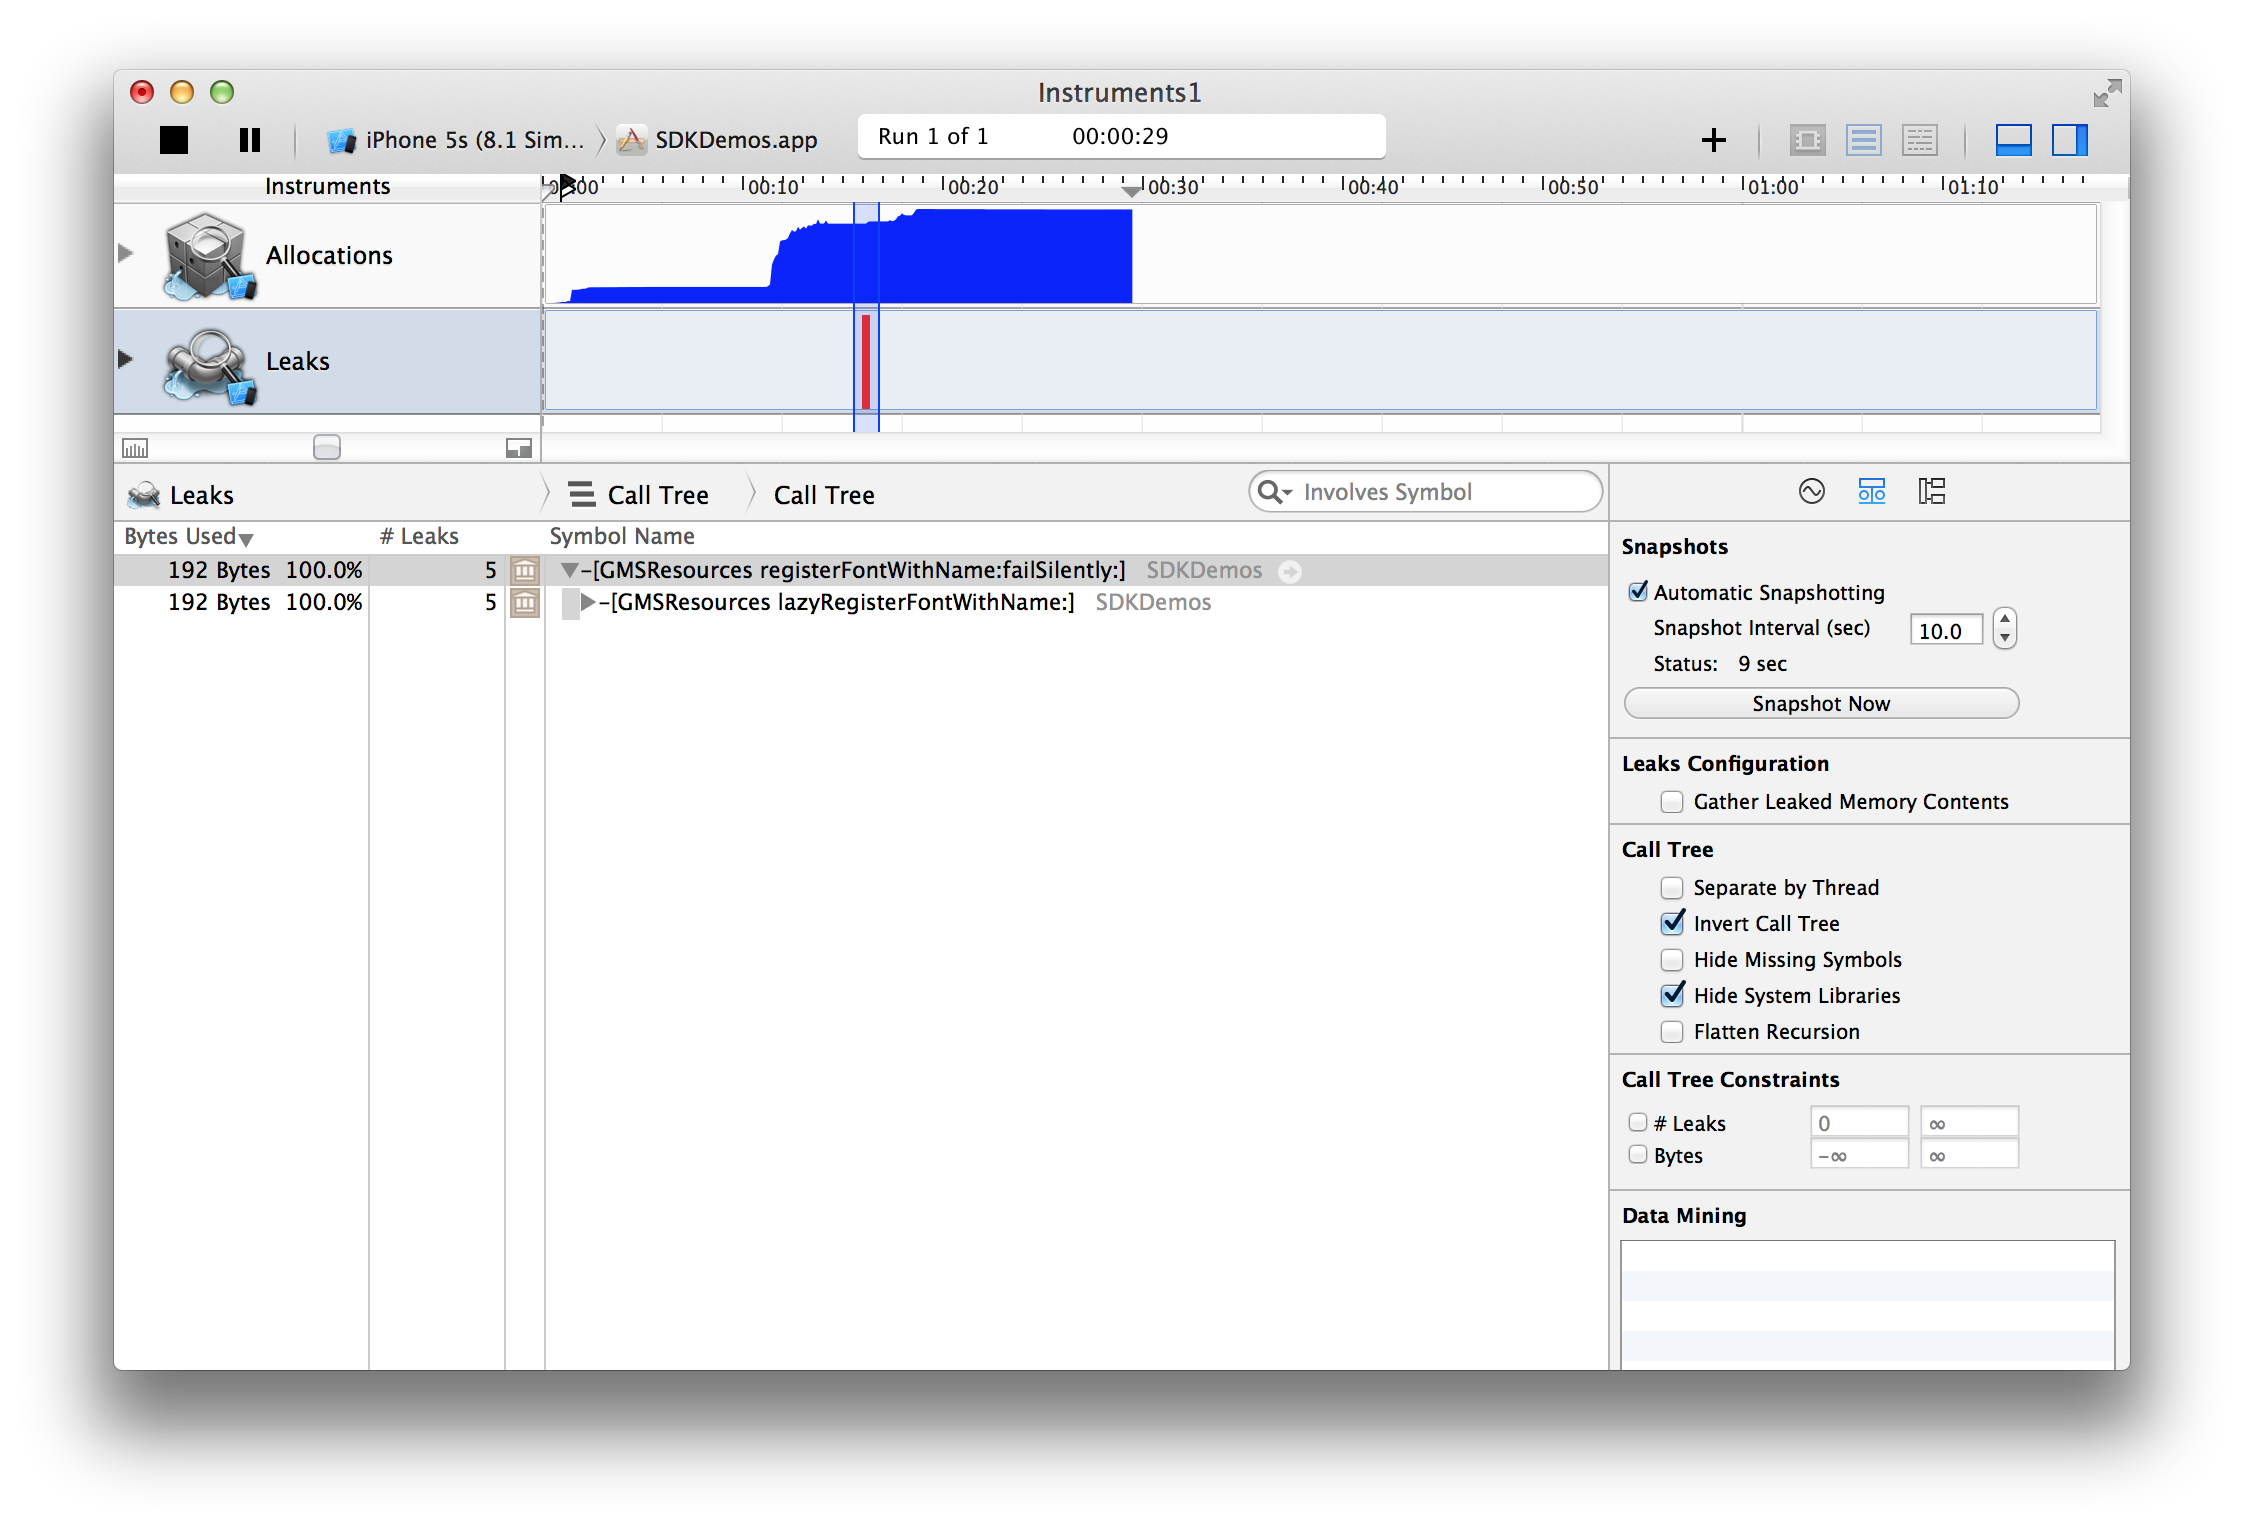Select the Allocations instrument icon
Image resolution: width=2244 pixels, height=1528 pixels.
pos(207,256)
